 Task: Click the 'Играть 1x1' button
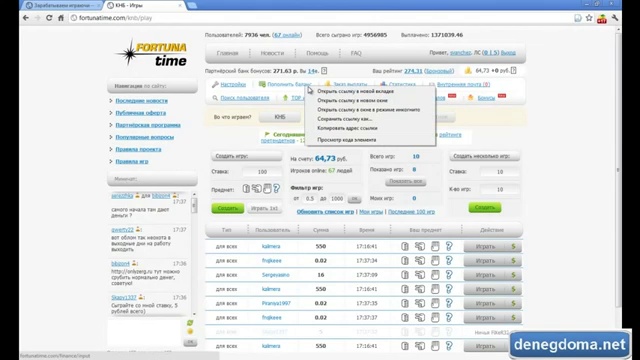point(264,208)
